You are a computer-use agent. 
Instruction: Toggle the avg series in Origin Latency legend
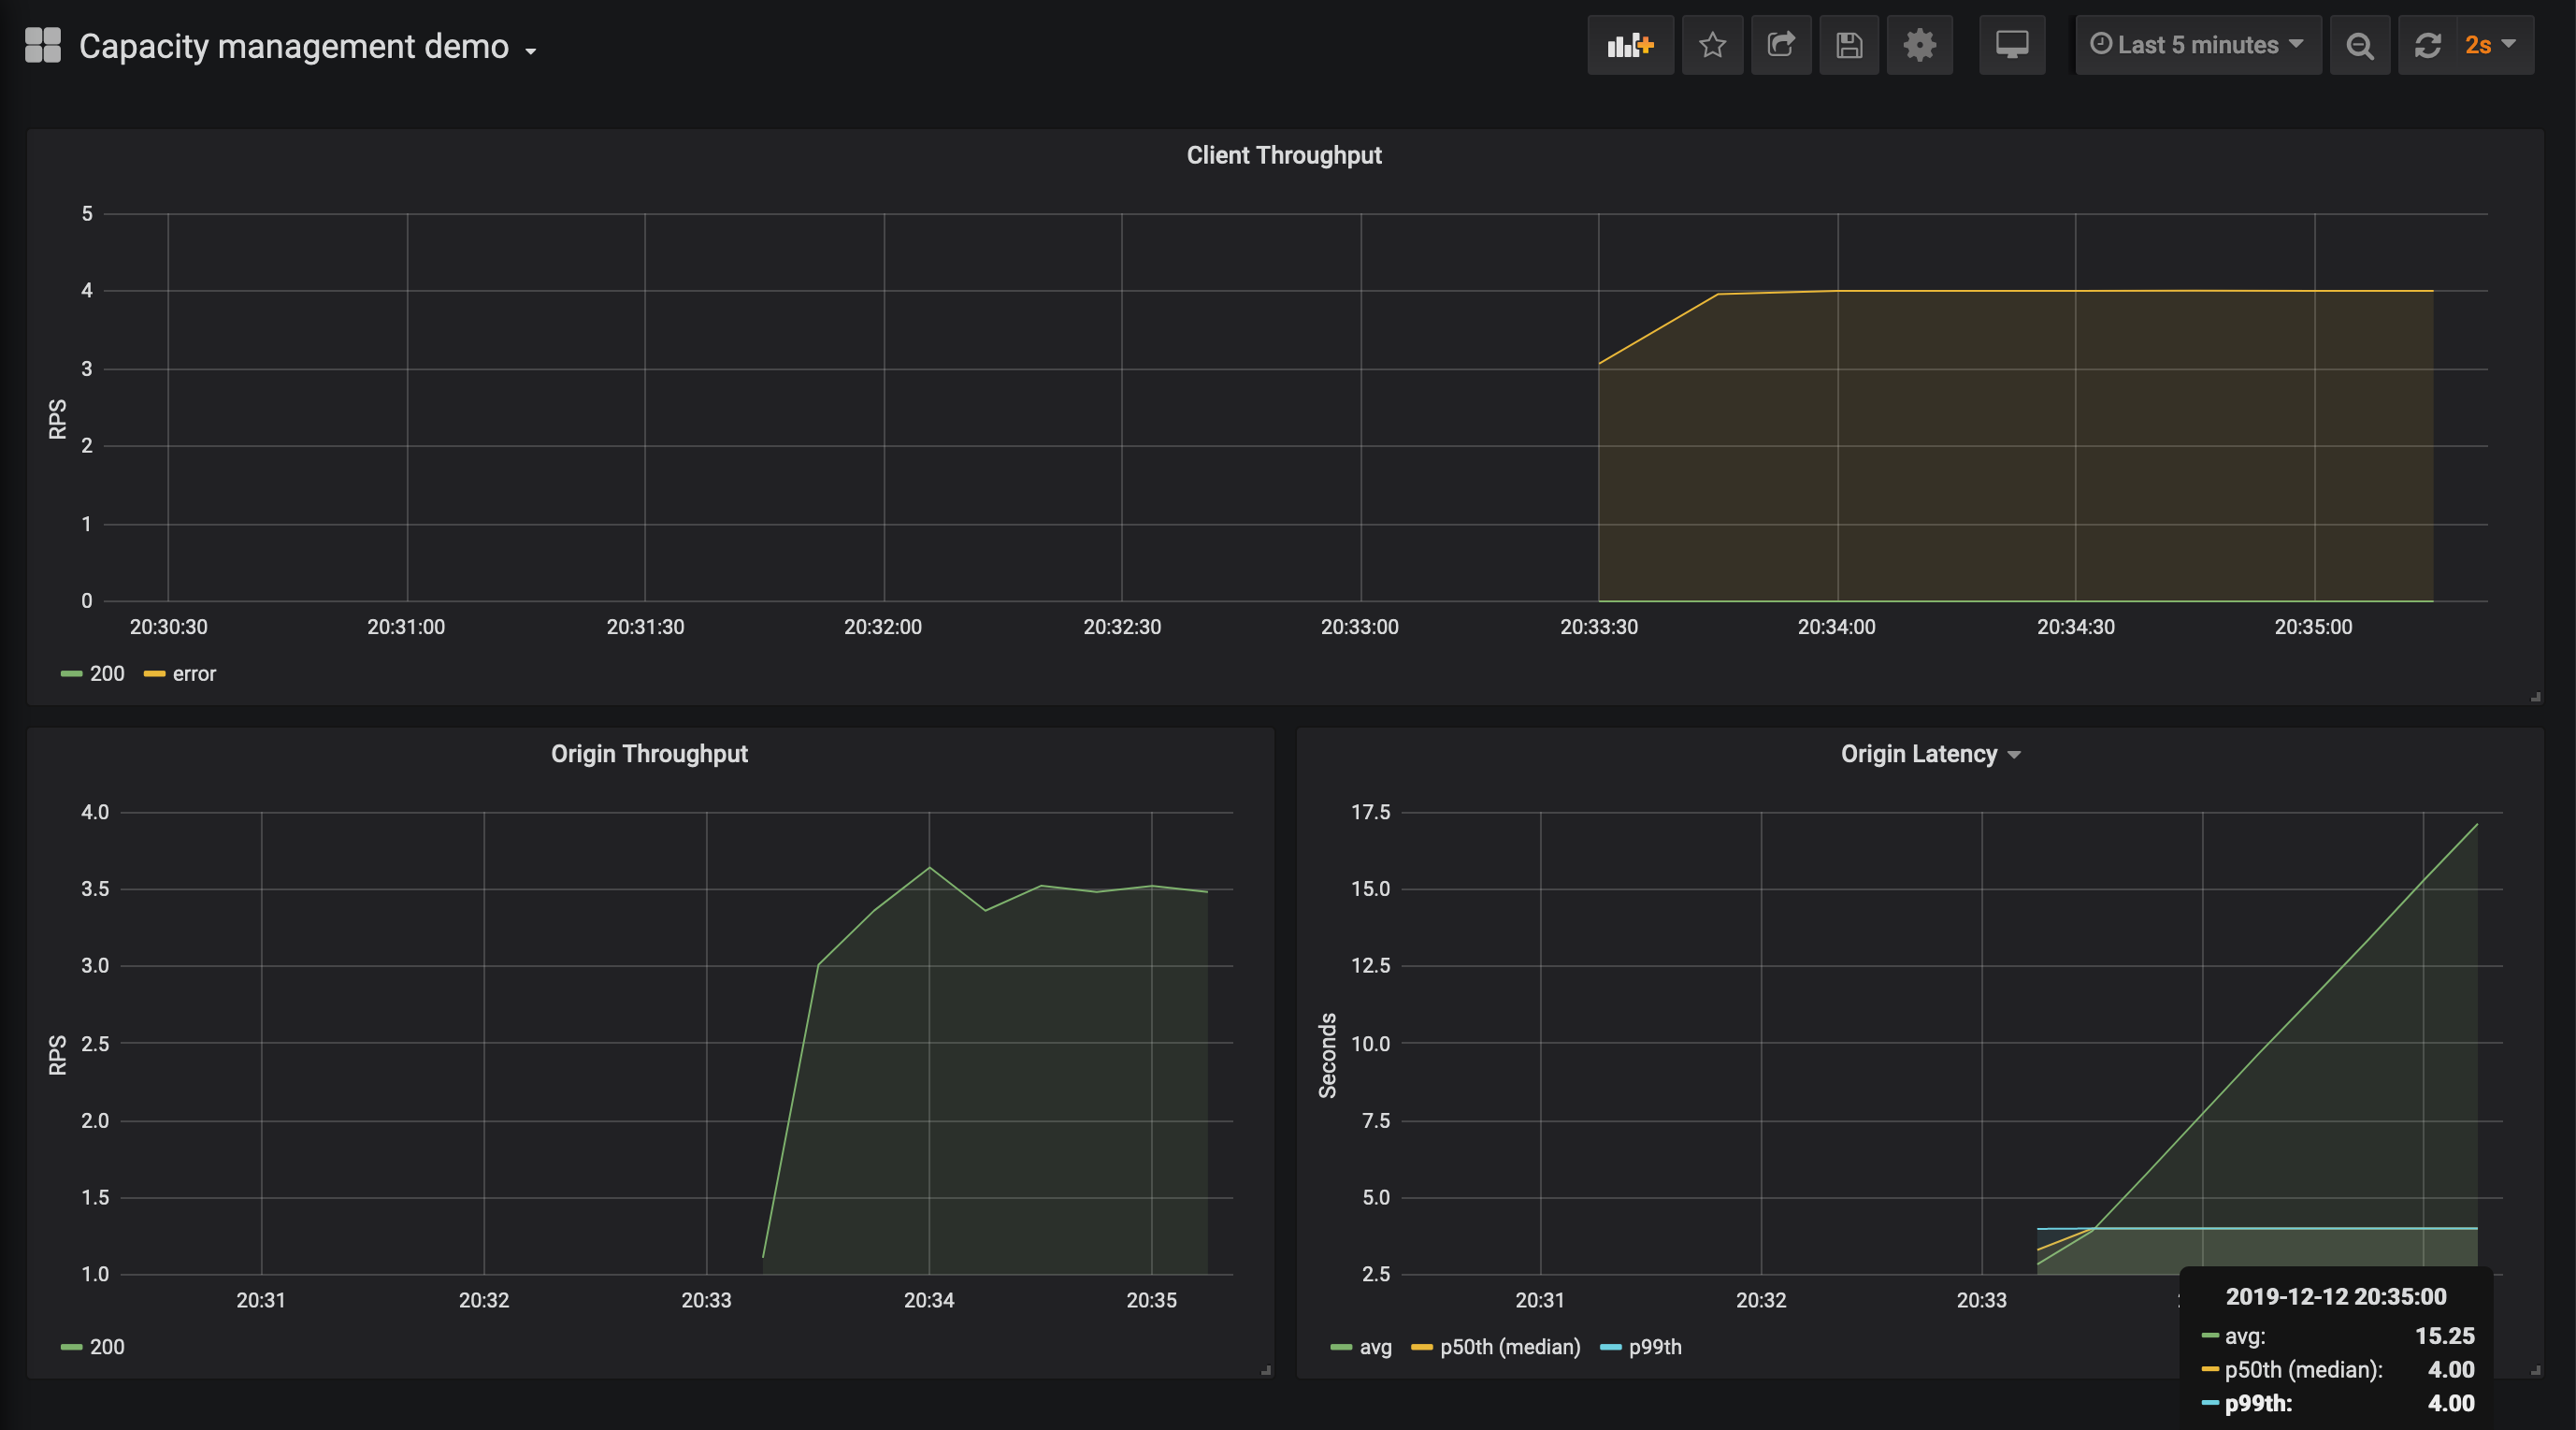(x=1375, y=1347)
